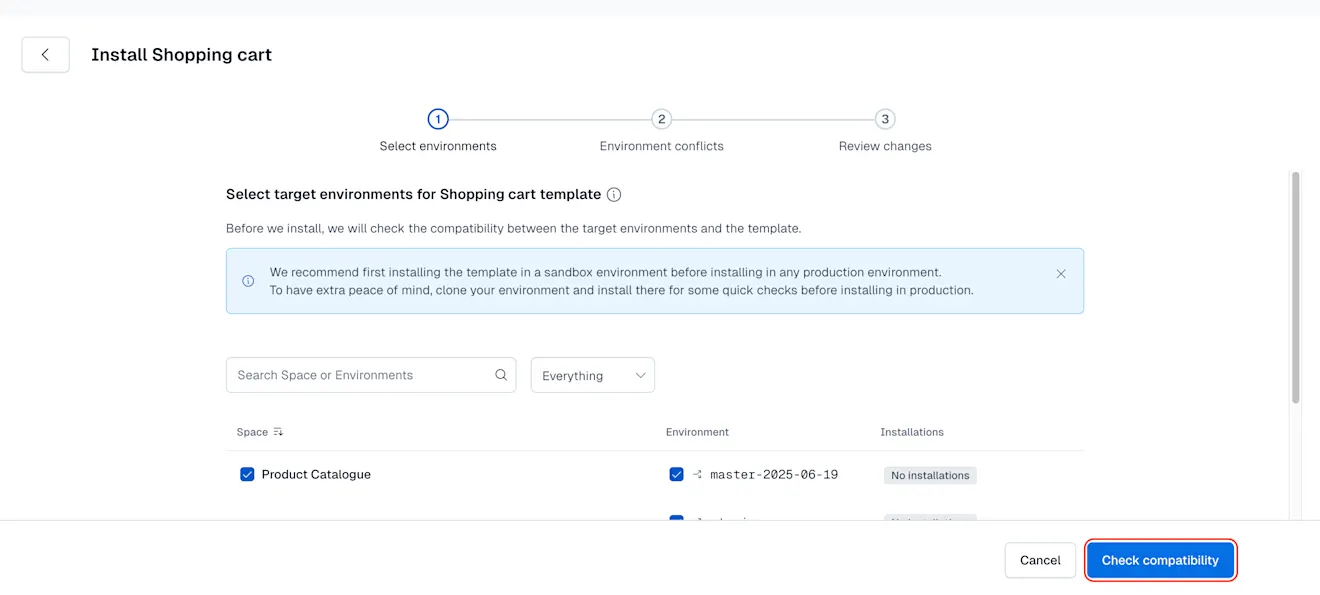Screen dimensions: 1320x595
Task: Click the step 3 circle indicator
Action: (884, 118)
